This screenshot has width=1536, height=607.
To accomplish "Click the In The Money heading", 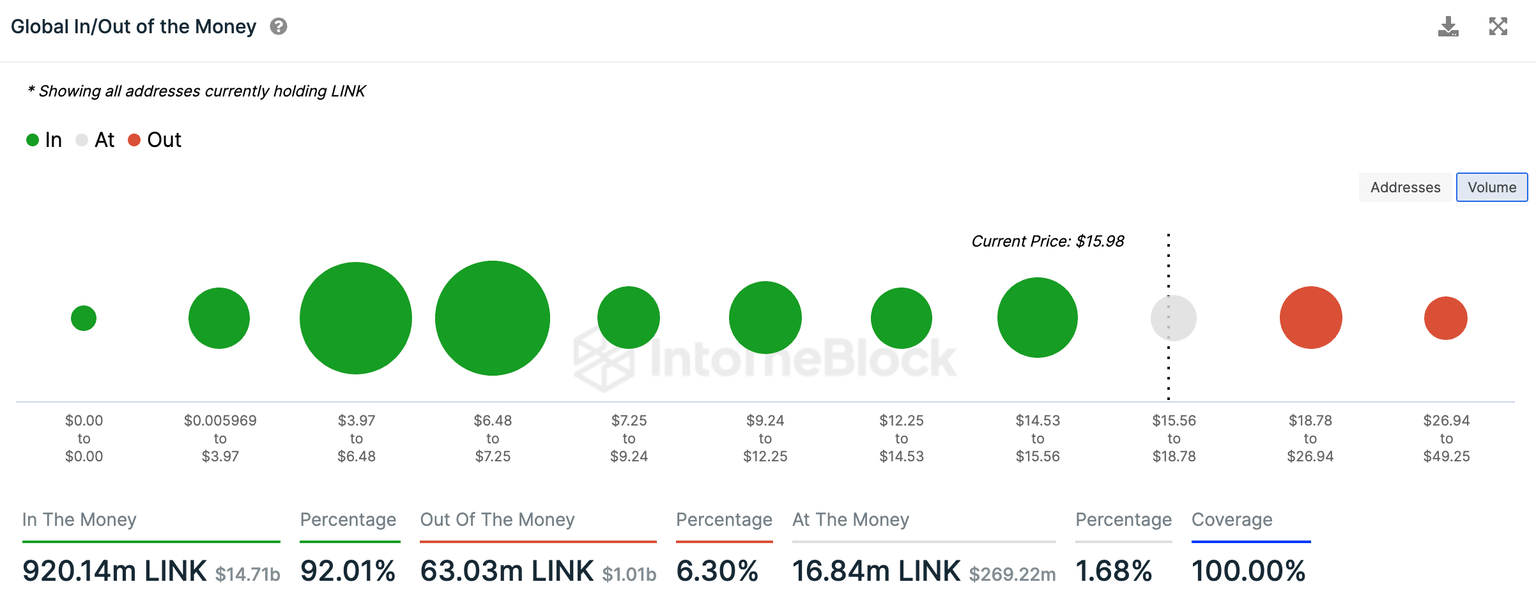I will pyautogui.click(x=79, y=520).
